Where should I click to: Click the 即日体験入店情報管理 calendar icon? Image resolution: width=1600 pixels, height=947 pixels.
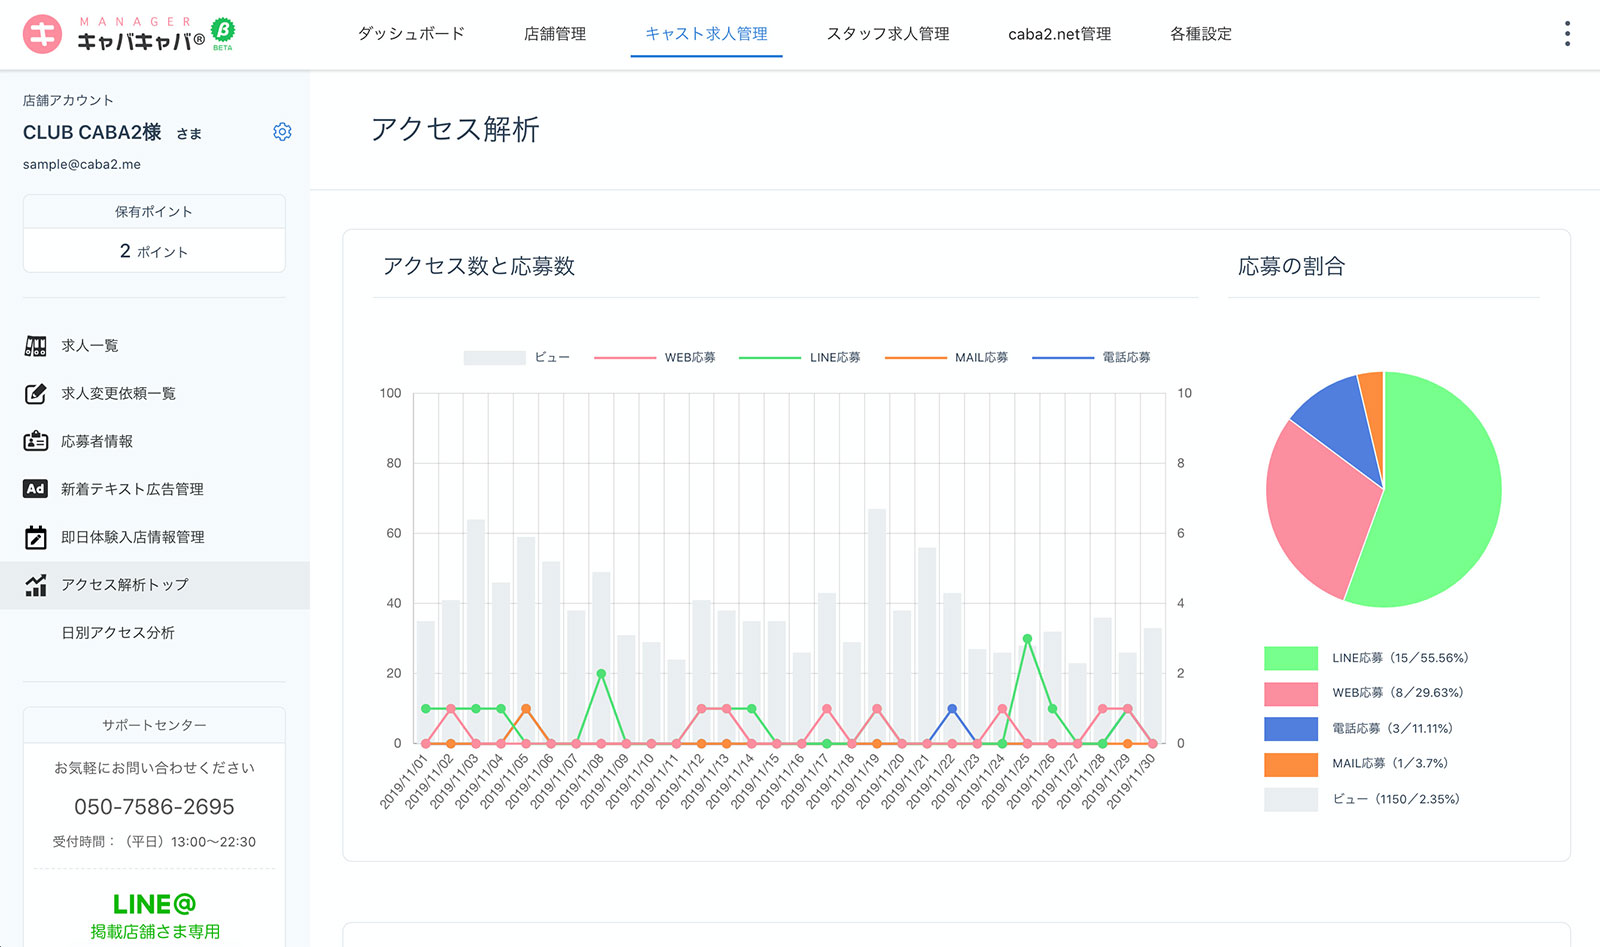coord(36,537)
